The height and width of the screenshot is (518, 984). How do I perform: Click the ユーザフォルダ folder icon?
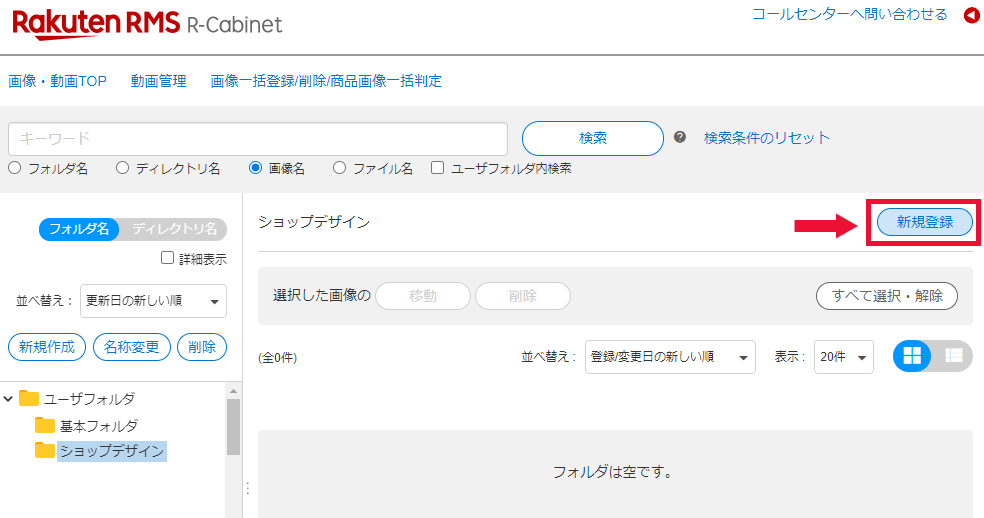pyautogui.click(x=29, y=399)
